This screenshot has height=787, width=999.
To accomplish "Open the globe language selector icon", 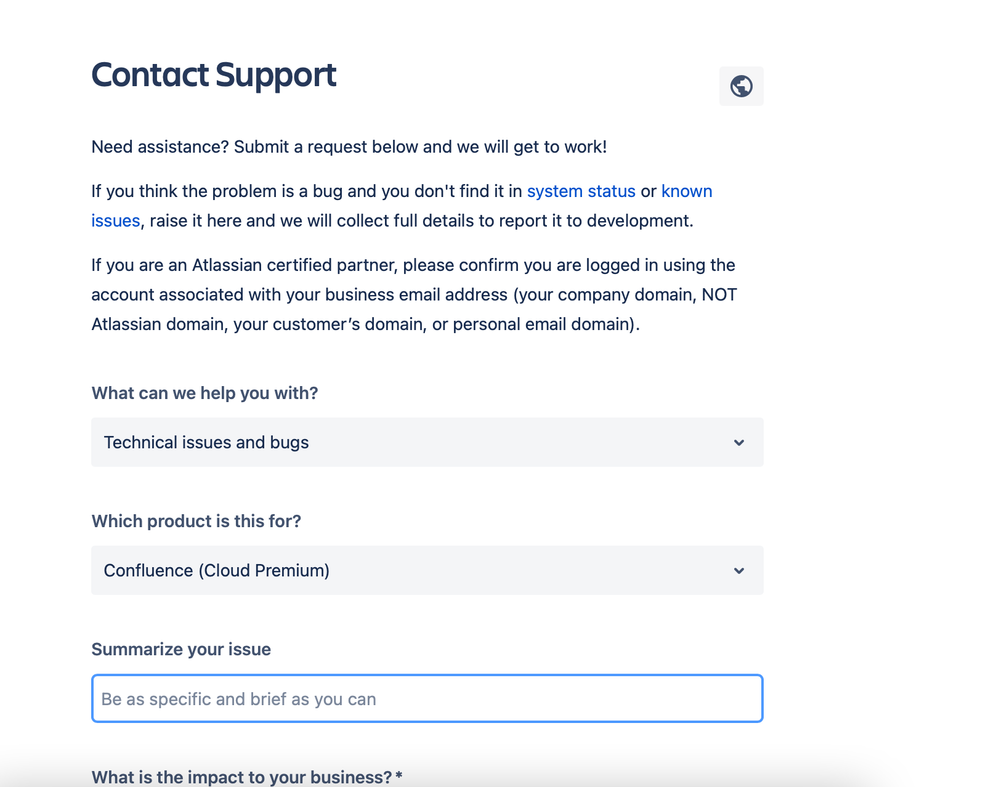I will tap(741, 86).
